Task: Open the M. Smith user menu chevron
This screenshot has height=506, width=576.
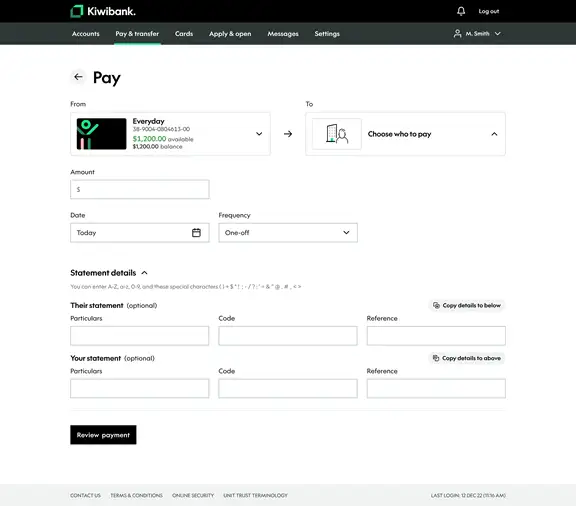Action: click(497, 33)
